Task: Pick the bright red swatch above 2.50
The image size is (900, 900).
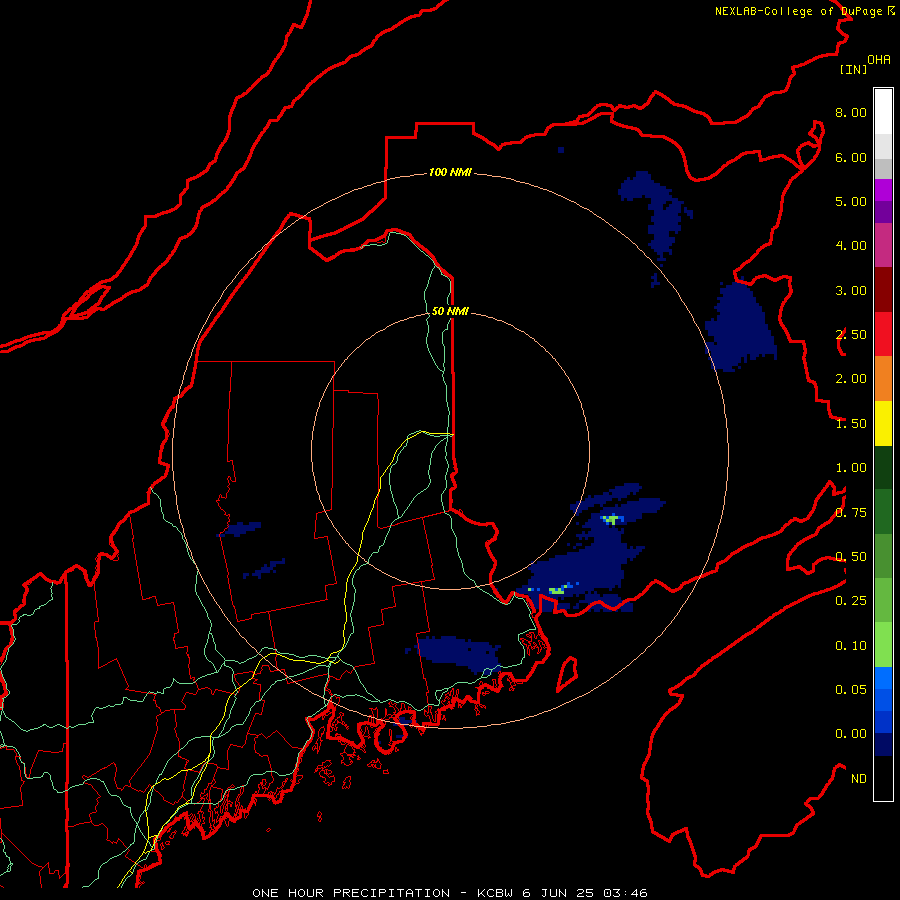Action: pyautogui.click(x=883, y=334)
